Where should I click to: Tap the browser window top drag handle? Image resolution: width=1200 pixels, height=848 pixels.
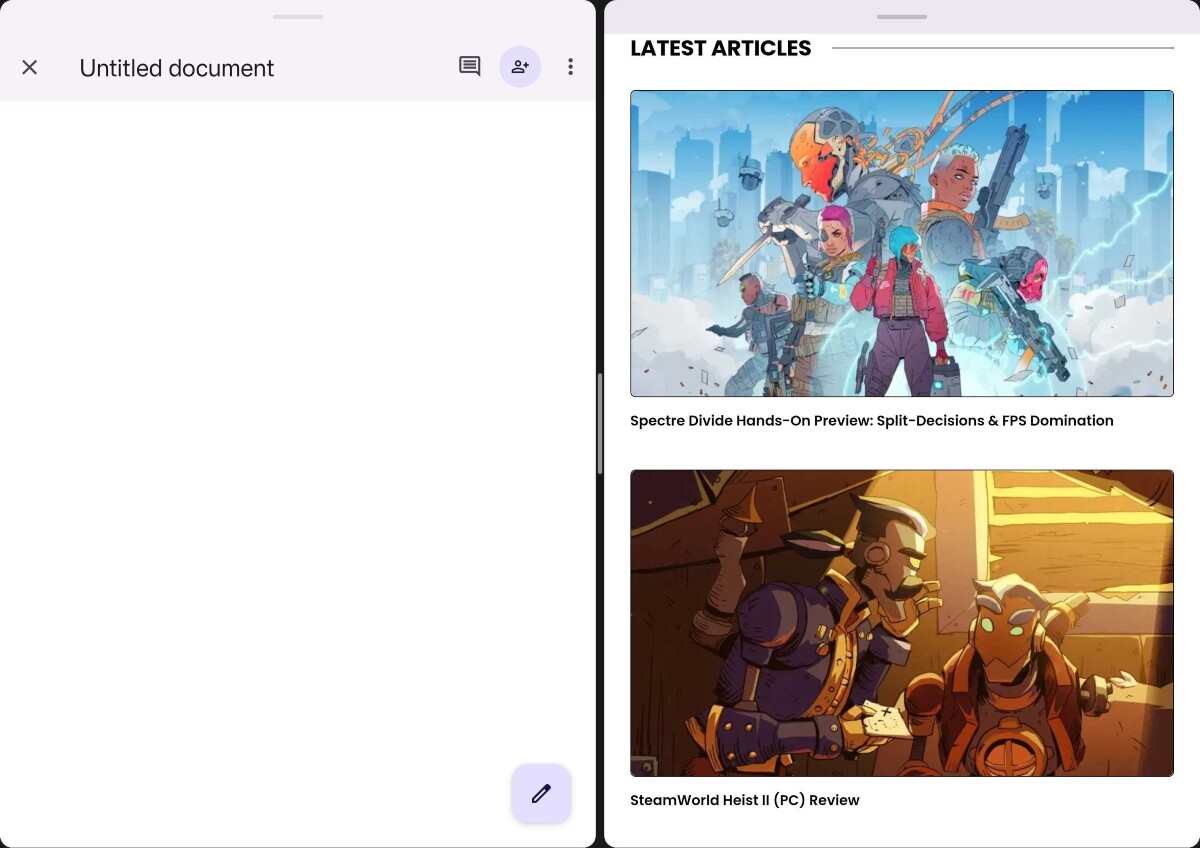[902, 17]
